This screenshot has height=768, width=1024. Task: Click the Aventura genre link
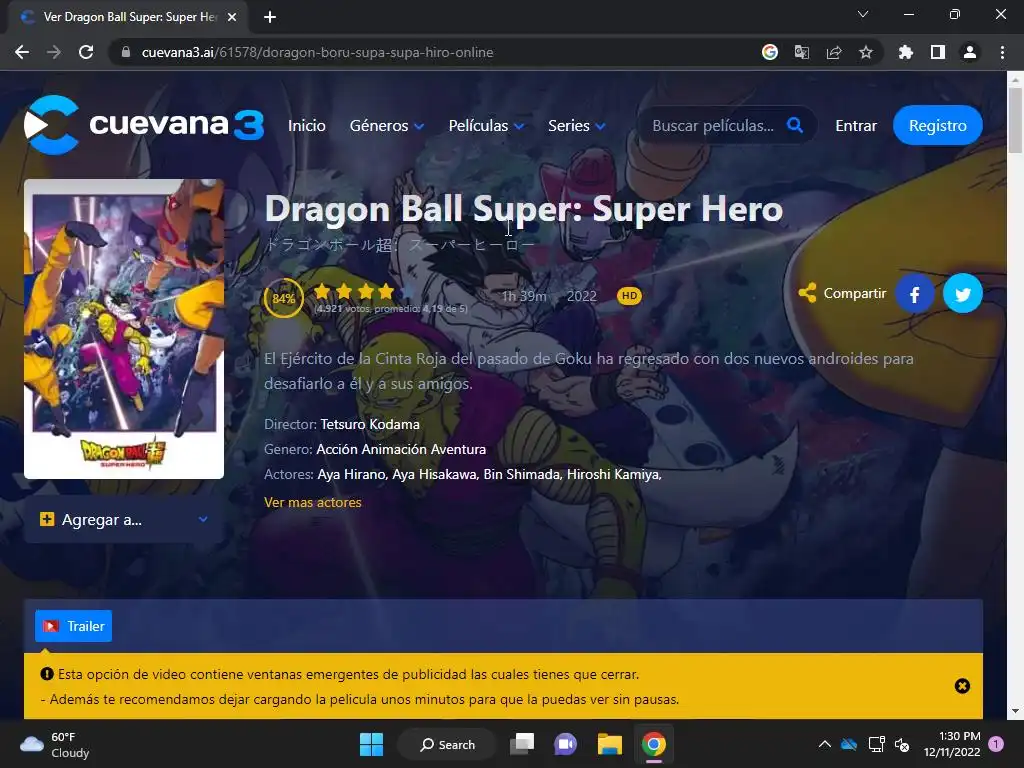tap(460, 449)
